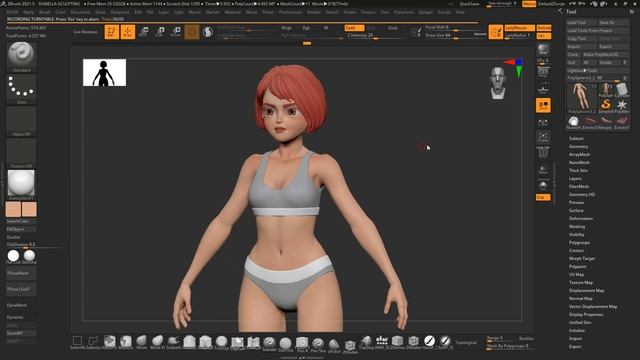Select the Move brush in bottom shelf

tap(142, 342)
